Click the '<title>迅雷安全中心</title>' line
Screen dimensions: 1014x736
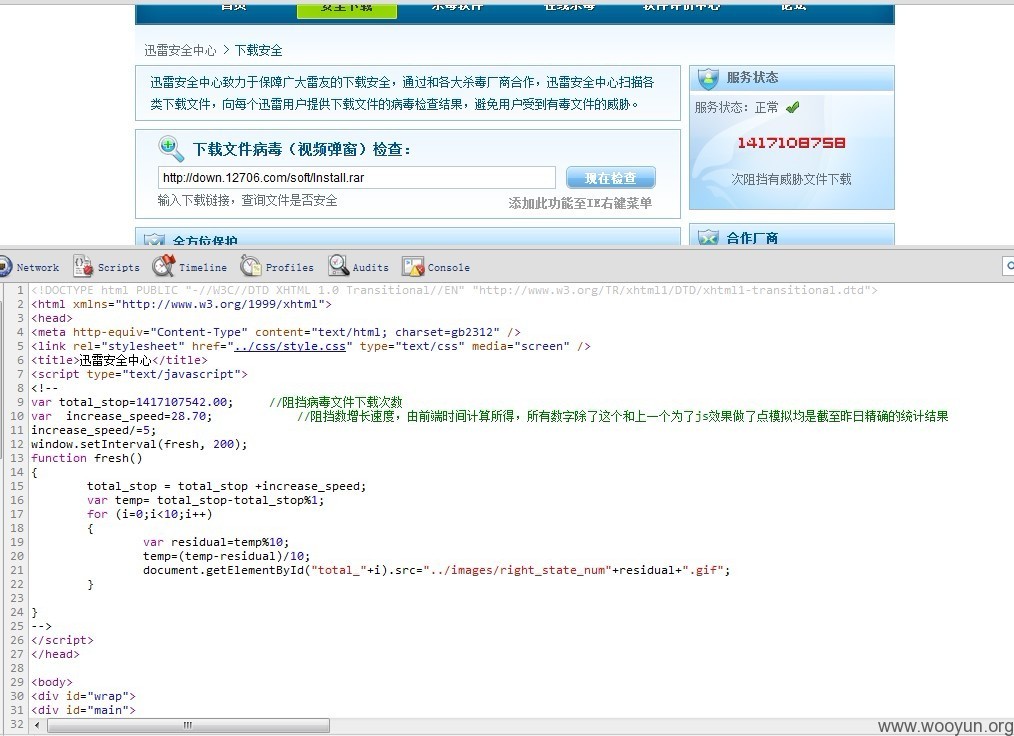120,360
